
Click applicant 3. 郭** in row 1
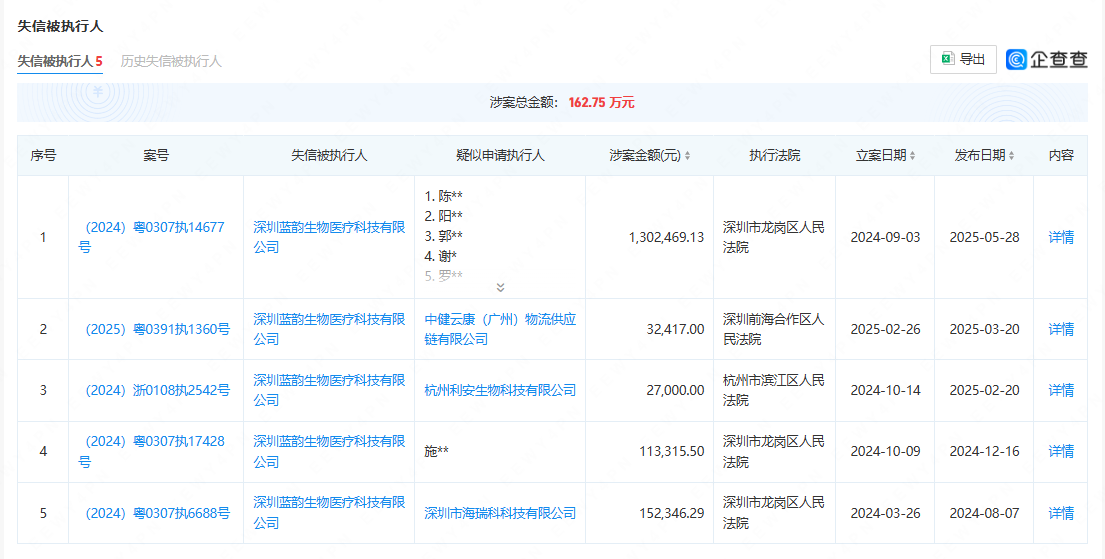click(x=443, y=236)
